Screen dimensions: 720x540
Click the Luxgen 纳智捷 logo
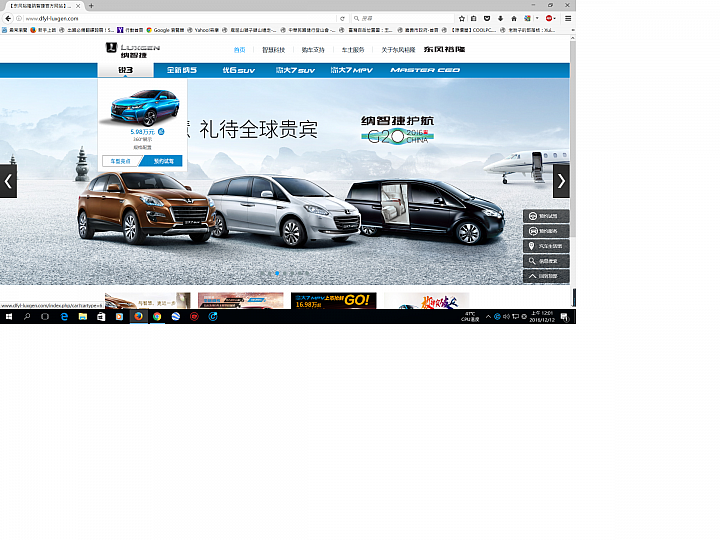point(133,50)
